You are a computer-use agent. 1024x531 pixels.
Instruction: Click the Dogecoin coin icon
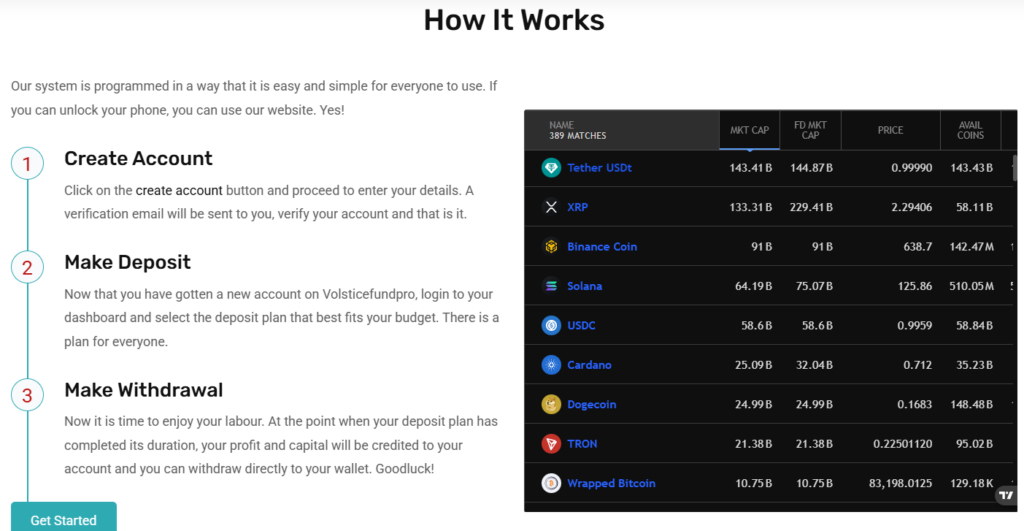click(x=551, y=404)
